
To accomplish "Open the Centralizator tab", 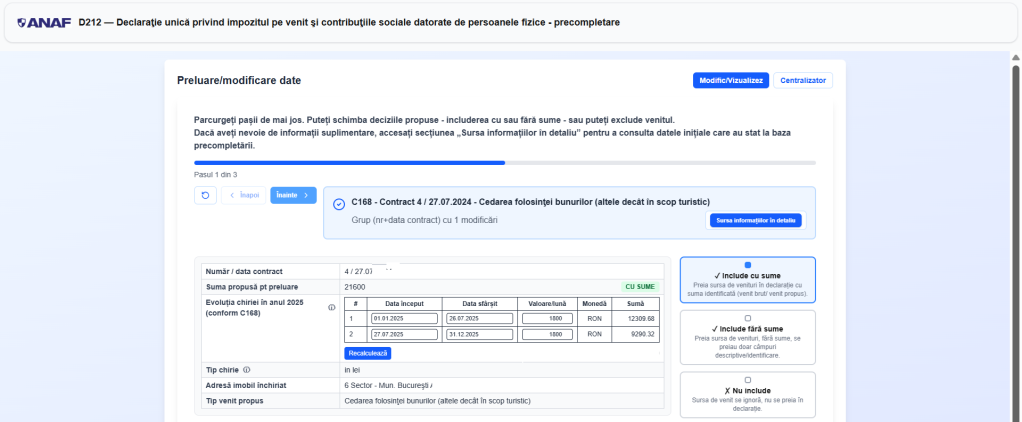I will tap(803, 80).
